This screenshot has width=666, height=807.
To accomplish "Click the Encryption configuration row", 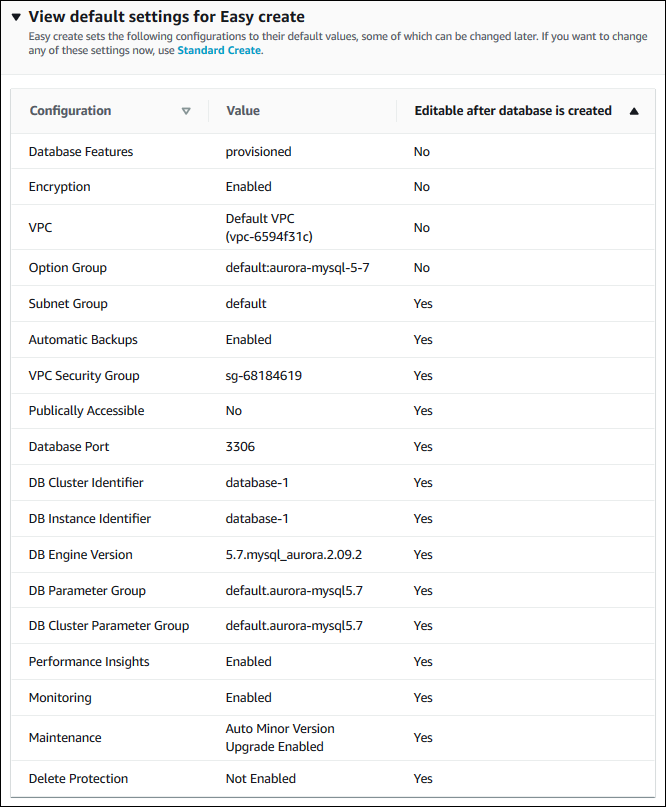I will pyautogui.click(x=60, y=187).
